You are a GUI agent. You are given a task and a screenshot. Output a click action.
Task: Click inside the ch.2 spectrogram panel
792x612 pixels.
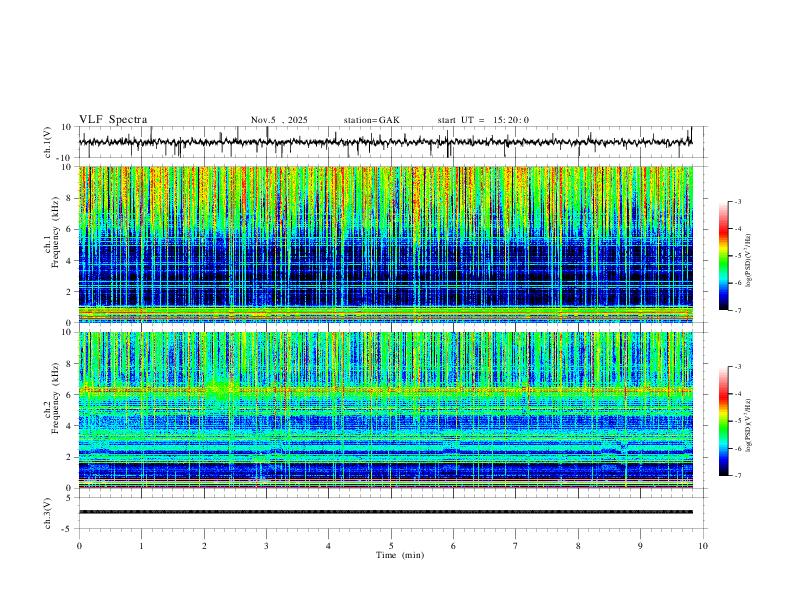click(385, 410)
